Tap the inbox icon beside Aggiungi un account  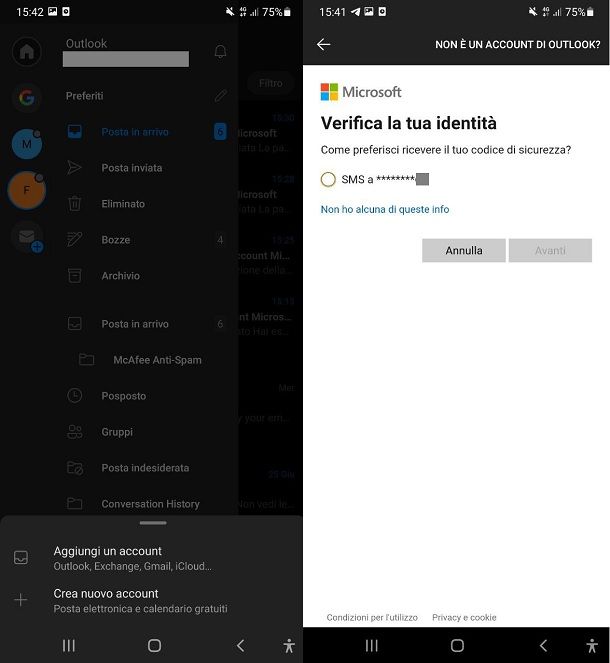pyautogui.click(x=21, y=558)
